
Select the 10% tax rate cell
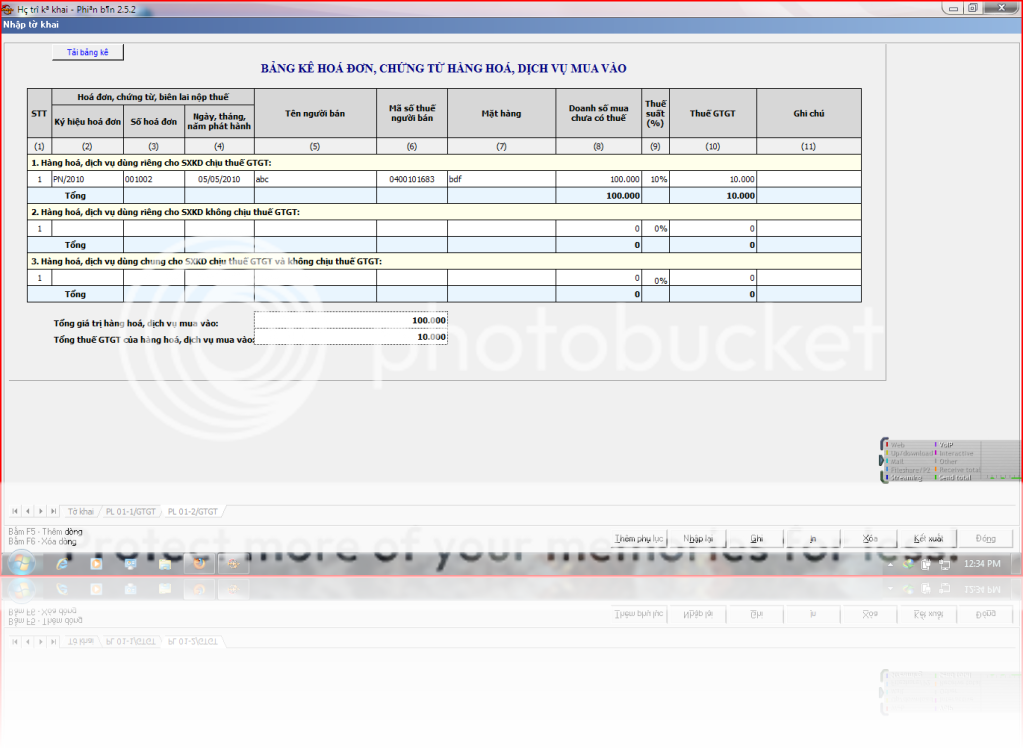[x=655, y=179]
